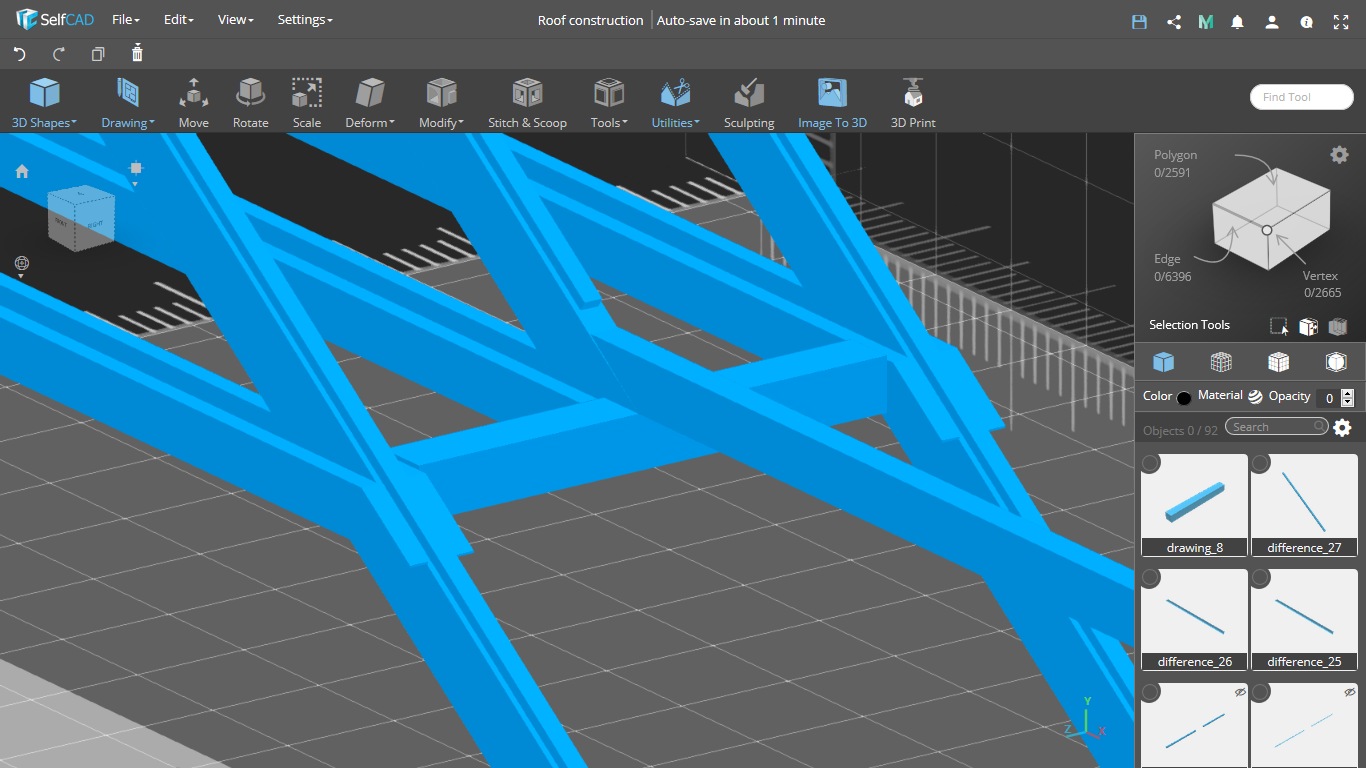Image resolution: width=1366 pixels, height=768 pixels.
Task: Open the View menu
Action: pyautogui.click(x=236, y=20)
